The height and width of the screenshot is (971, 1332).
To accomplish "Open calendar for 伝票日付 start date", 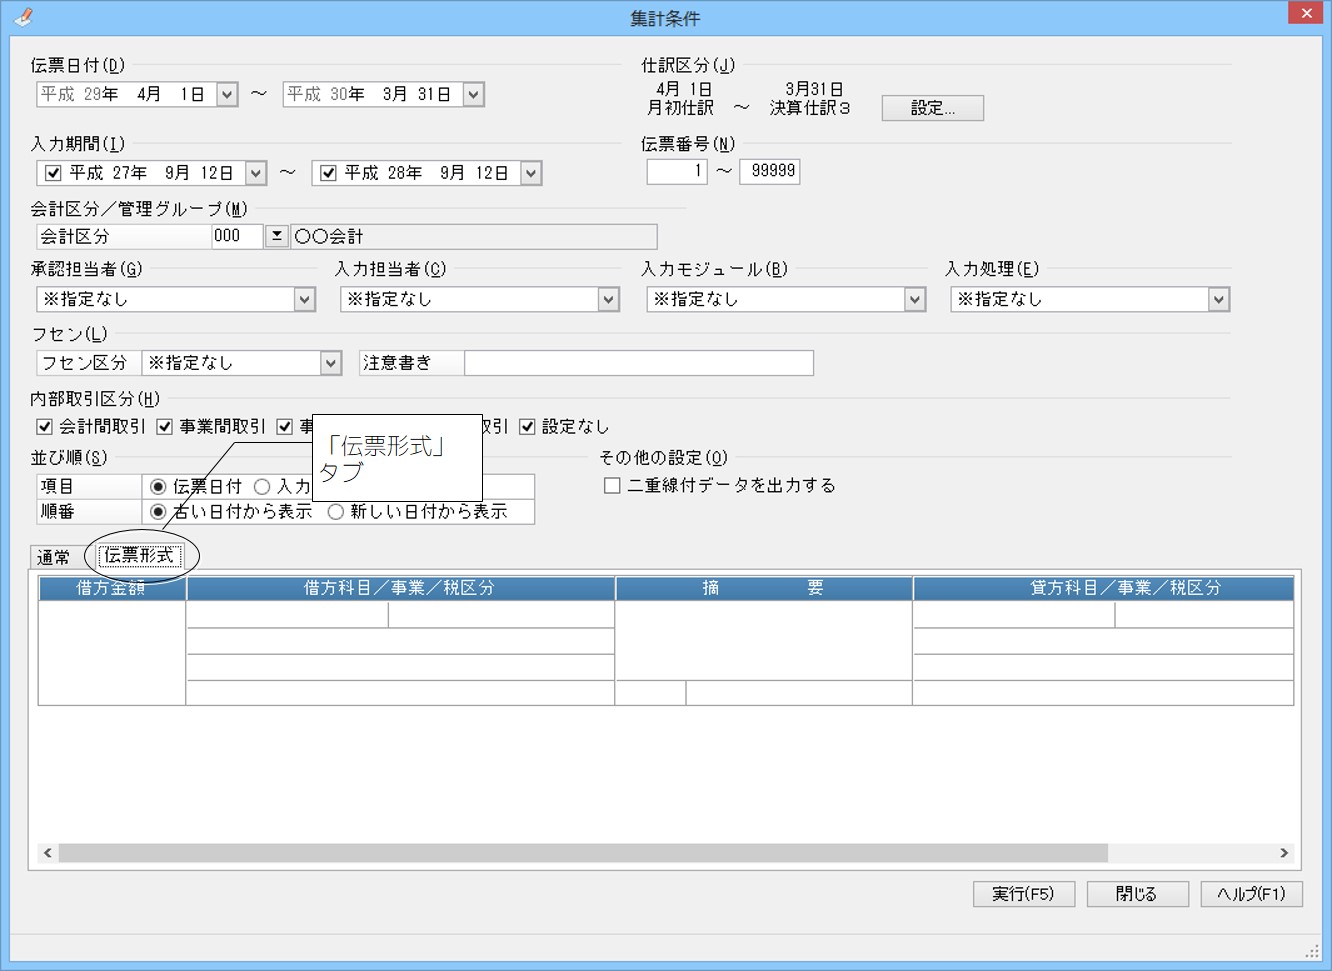I will [228, 95].
